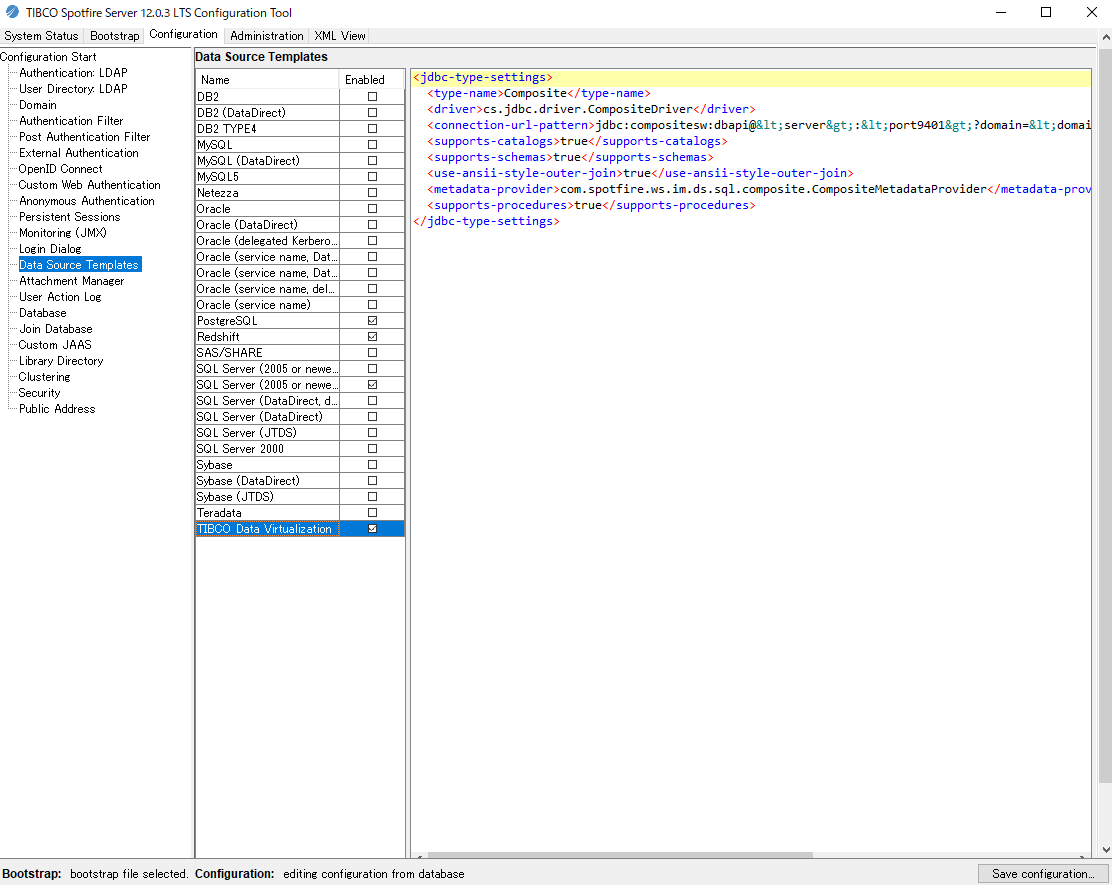The image size is (1112, 885).
Task: Enable the Teradata template checkbox
Action: click(x=372, y=513)
